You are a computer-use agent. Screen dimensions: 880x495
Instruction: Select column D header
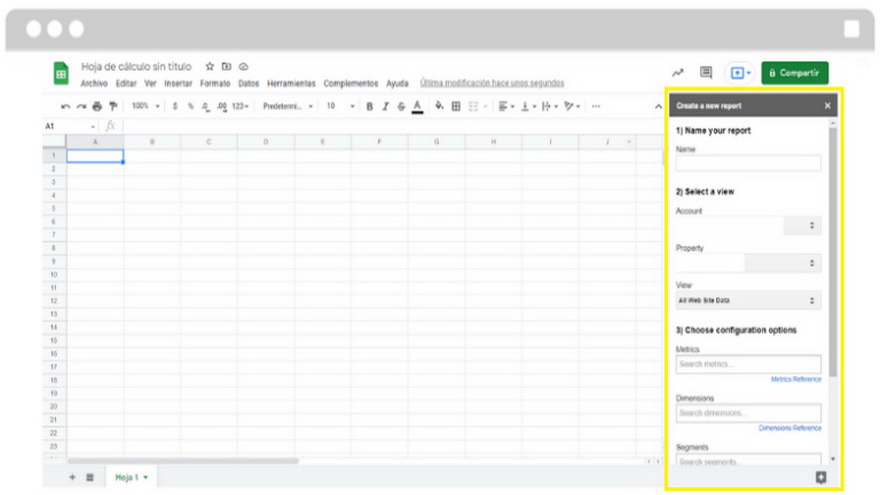click(265, 142)
